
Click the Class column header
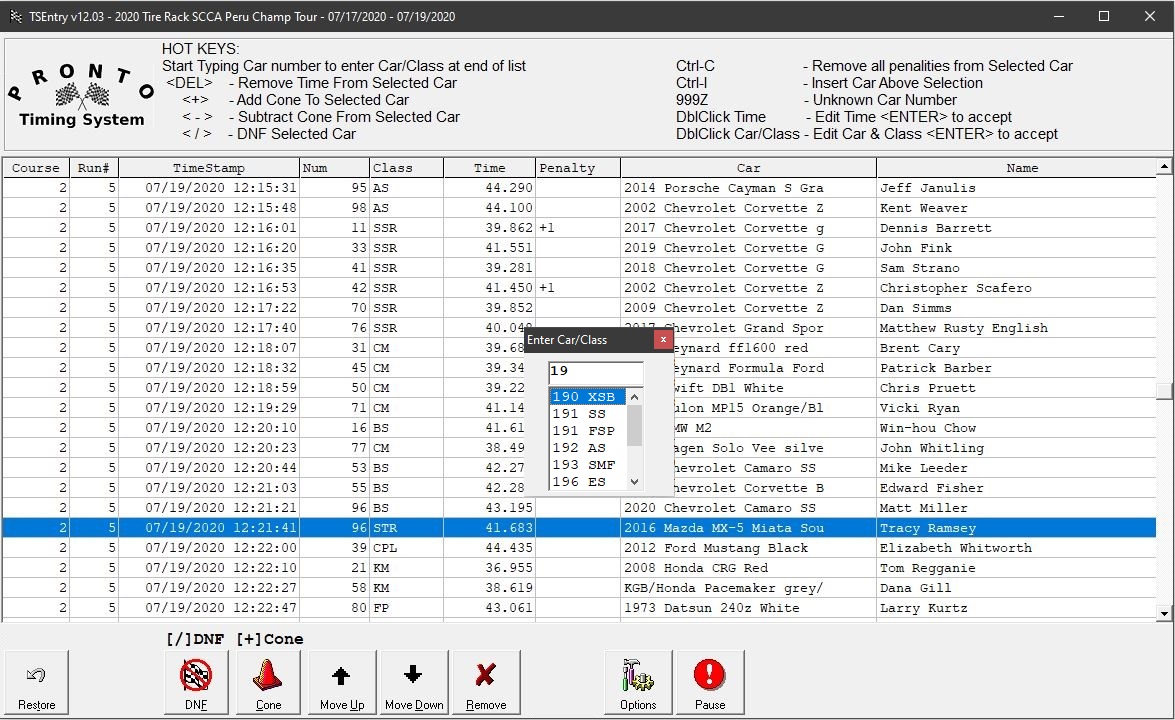pyautogui.click(x=406, y=168)
